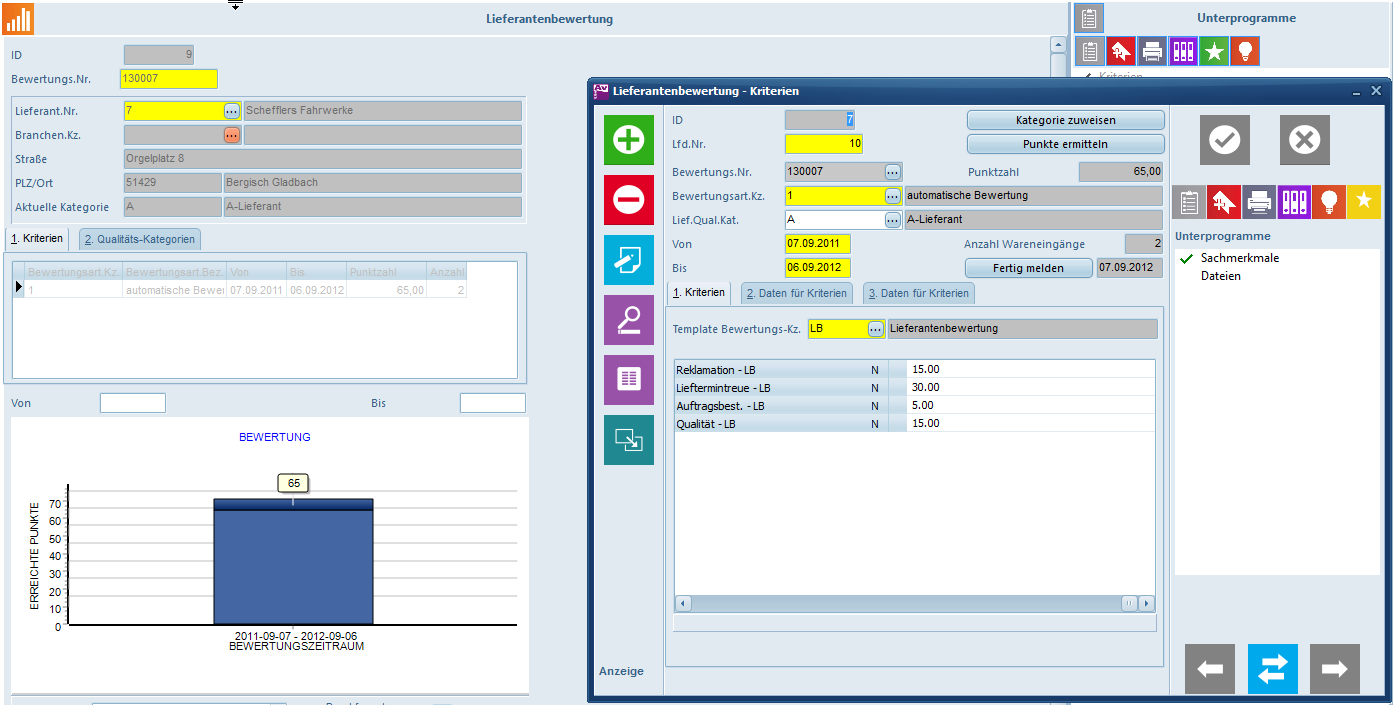Click horizontal scrollbar in criteria grid
The width and height of the screenshot is (1393, 705).
click(900, 603)
